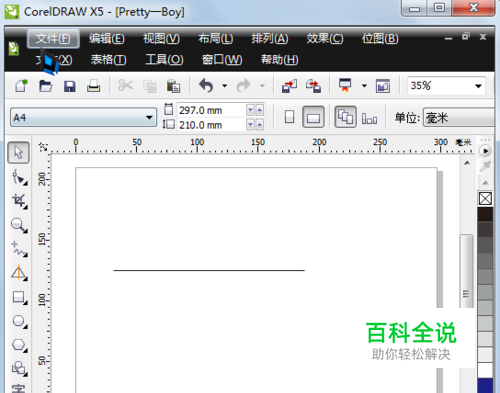The width and height of the screenshot is (500, 393).
Task: Open color palette flyout arrow
Action: tap(485, 151)
